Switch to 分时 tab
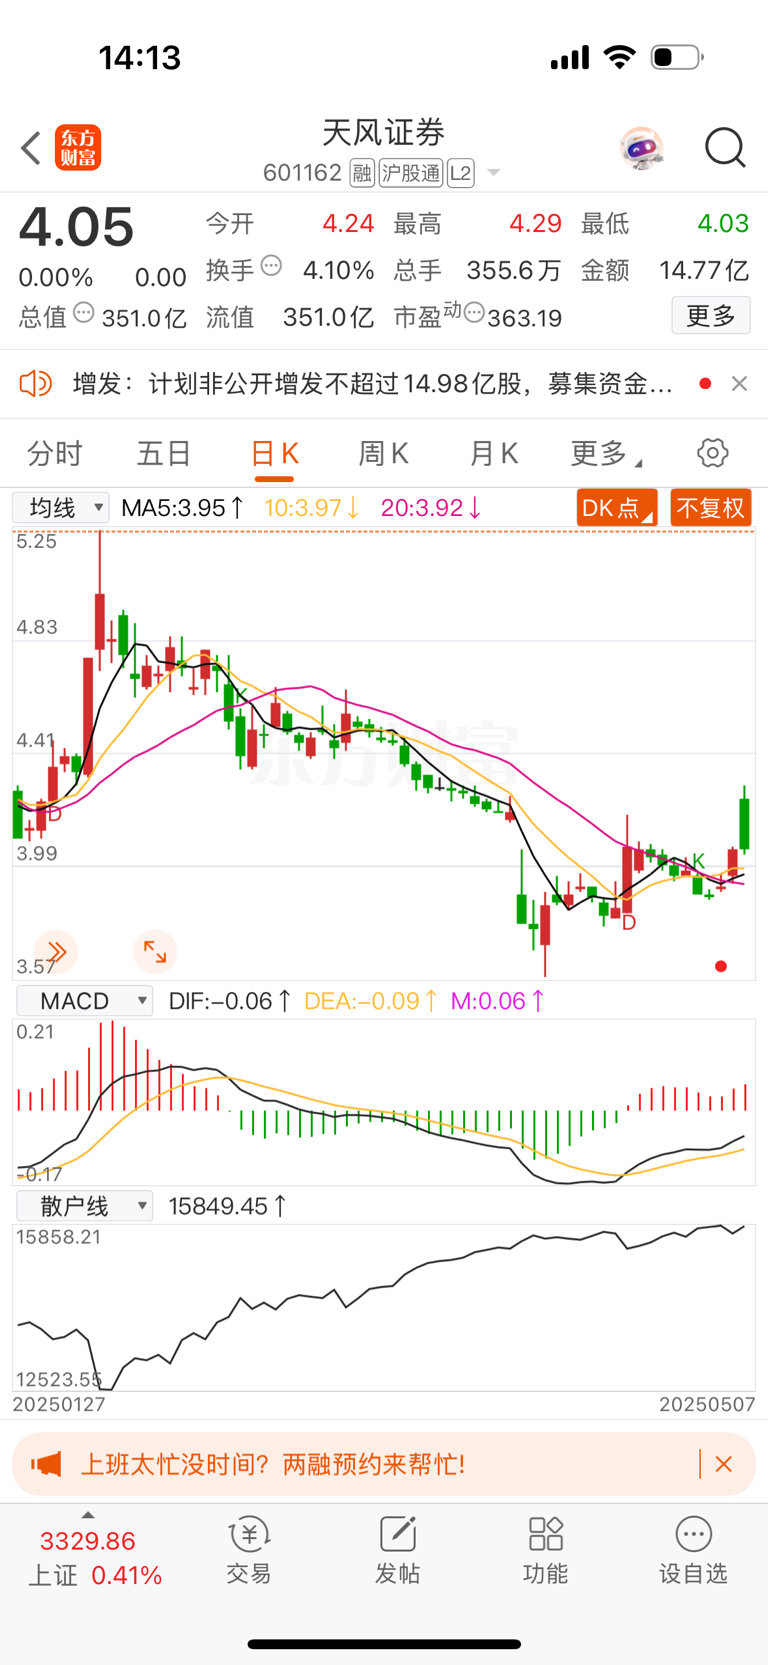Image resolution: width=769 pixels, height=1665 pixels. coord(54,454)
